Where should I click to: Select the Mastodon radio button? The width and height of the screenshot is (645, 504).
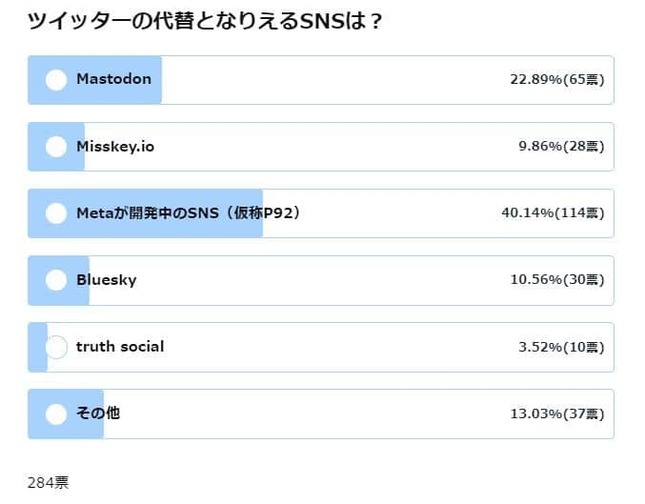57,79
